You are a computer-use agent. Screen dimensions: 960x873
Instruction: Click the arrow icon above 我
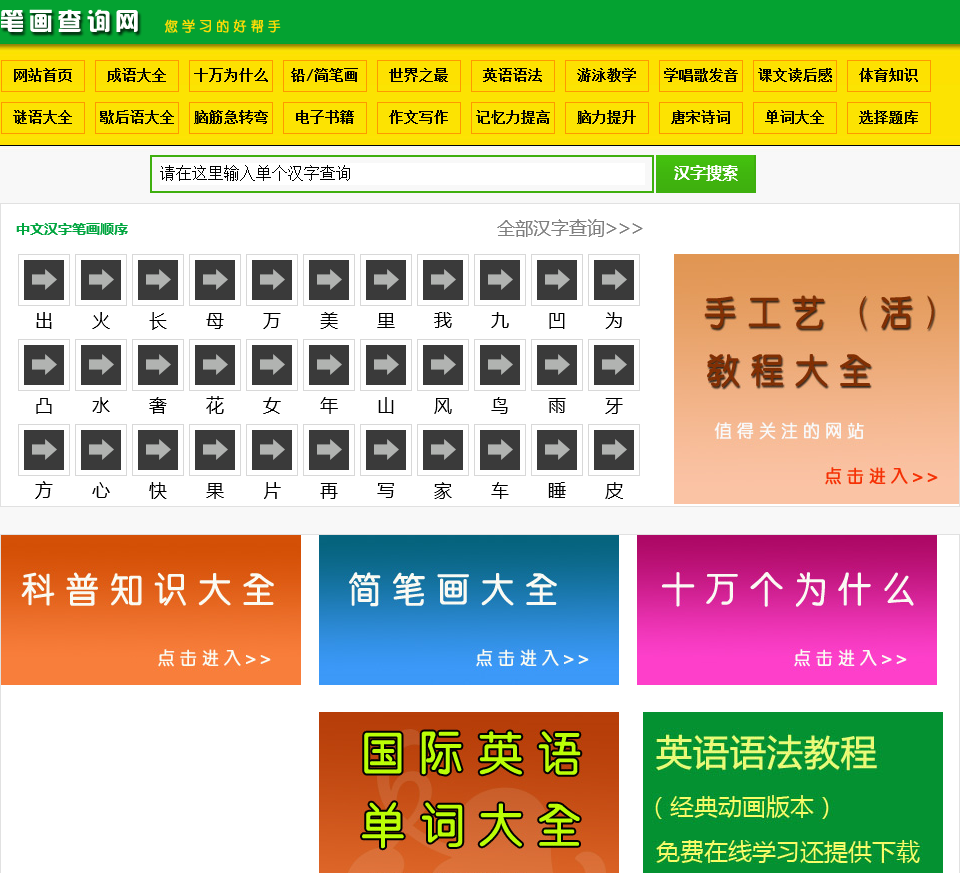[443, 280]
